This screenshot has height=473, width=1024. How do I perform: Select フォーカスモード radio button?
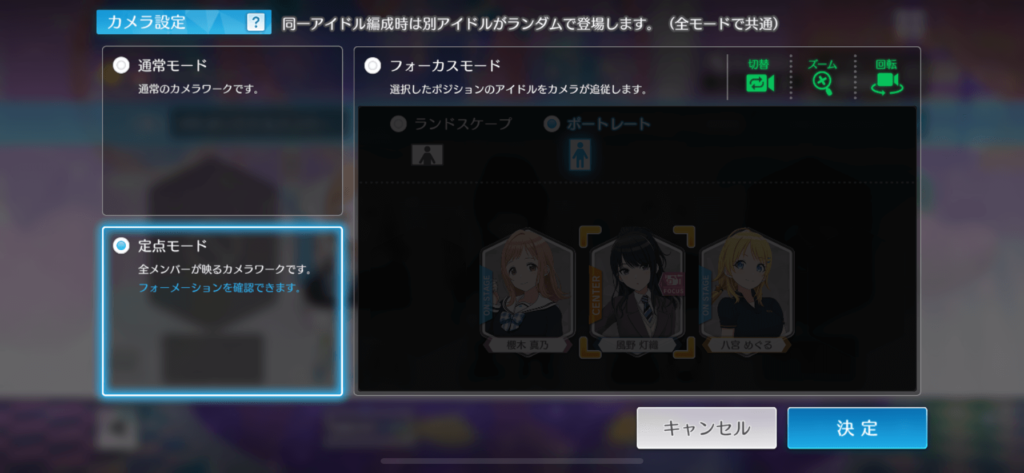click(x=372, y=65)
